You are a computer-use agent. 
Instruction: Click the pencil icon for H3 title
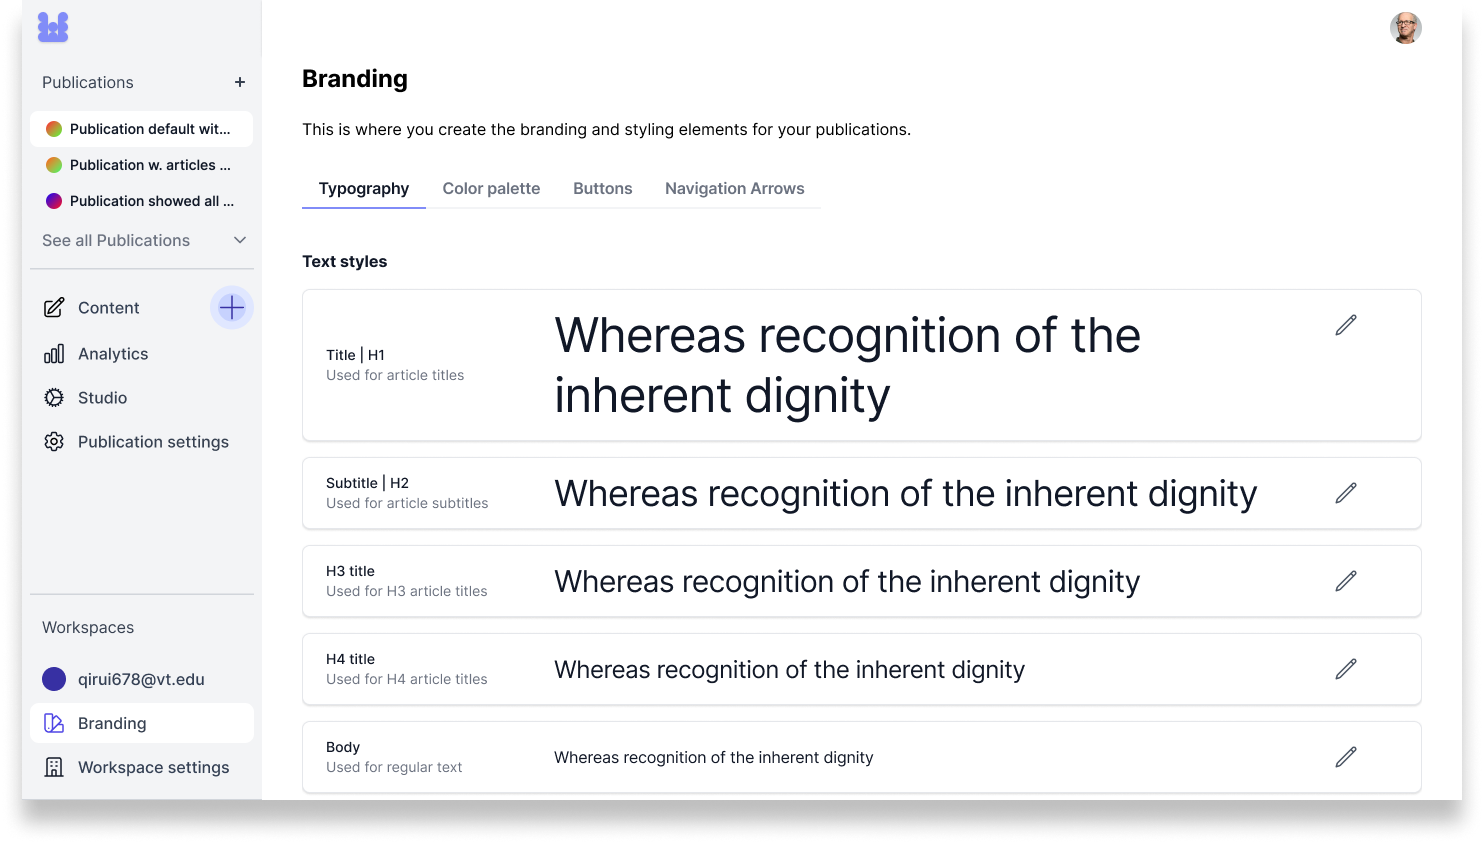pos(1346,581)
